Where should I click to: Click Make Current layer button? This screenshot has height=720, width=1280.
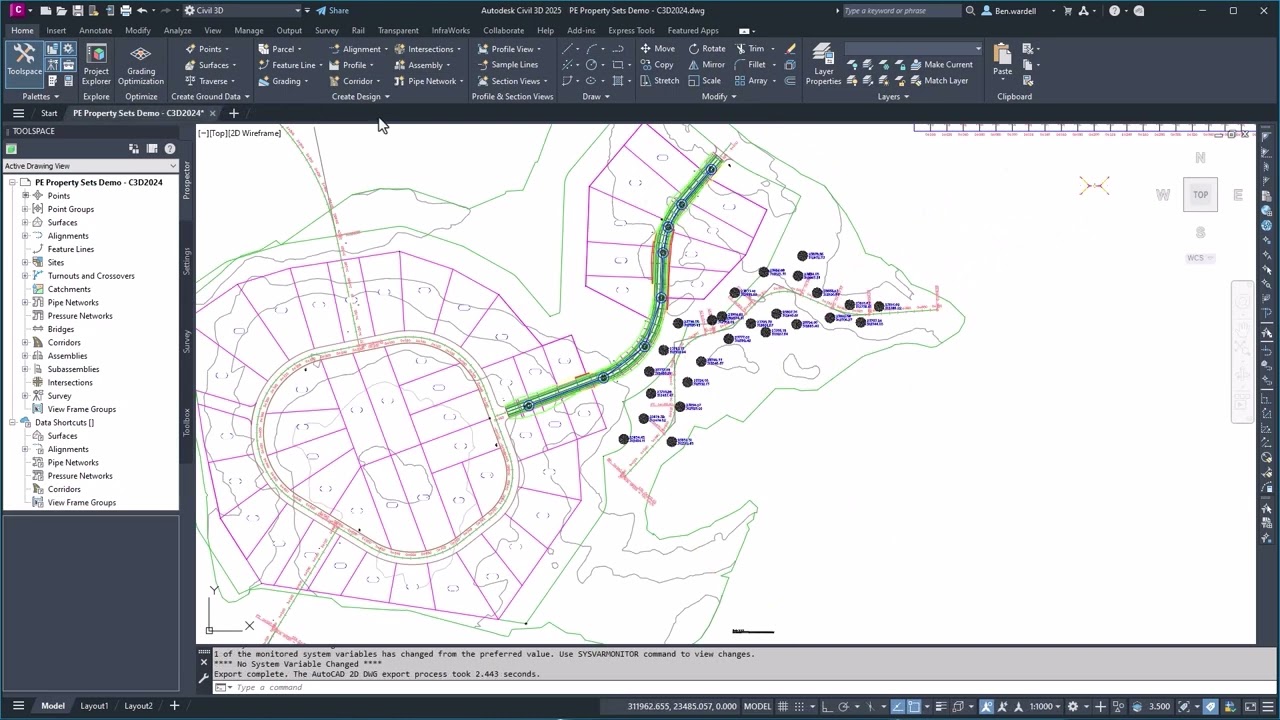tap(940, 64)
